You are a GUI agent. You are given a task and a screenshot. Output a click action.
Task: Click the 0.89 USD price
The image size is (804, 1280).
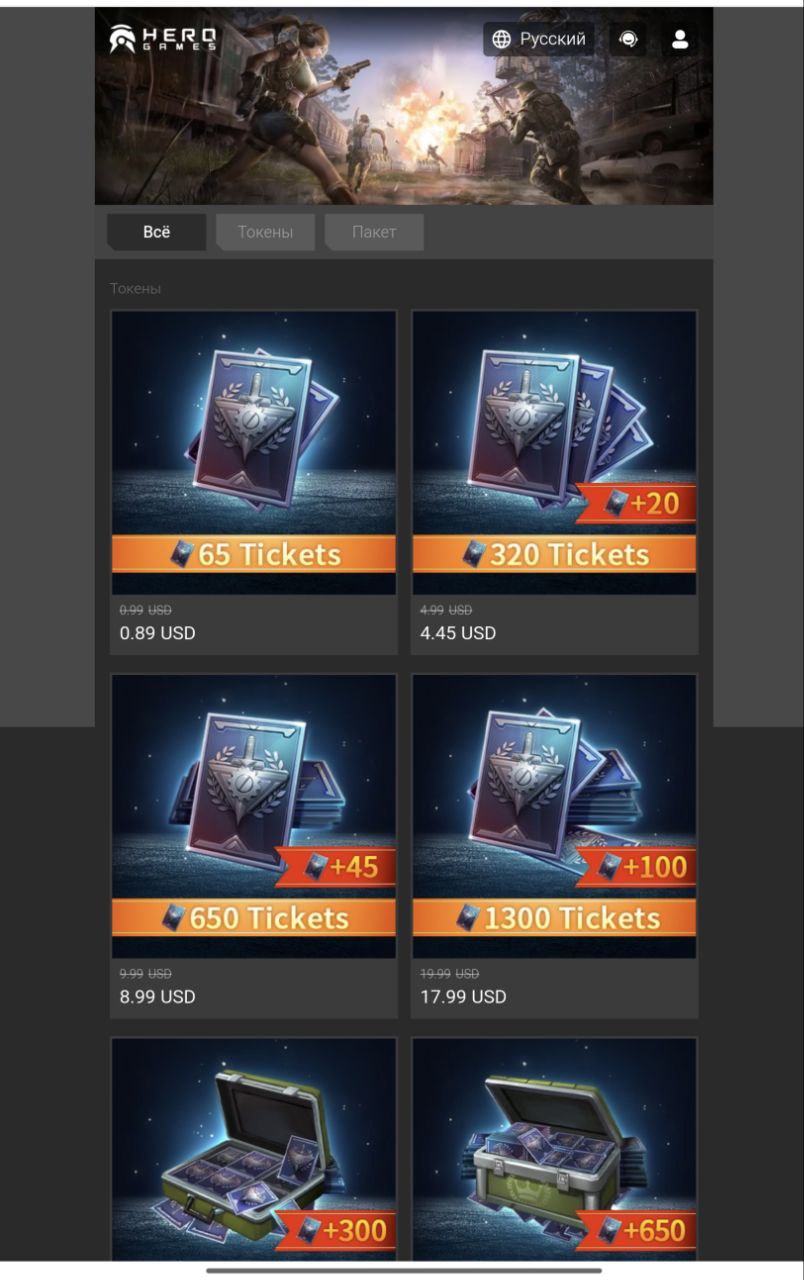click(157, 633)
